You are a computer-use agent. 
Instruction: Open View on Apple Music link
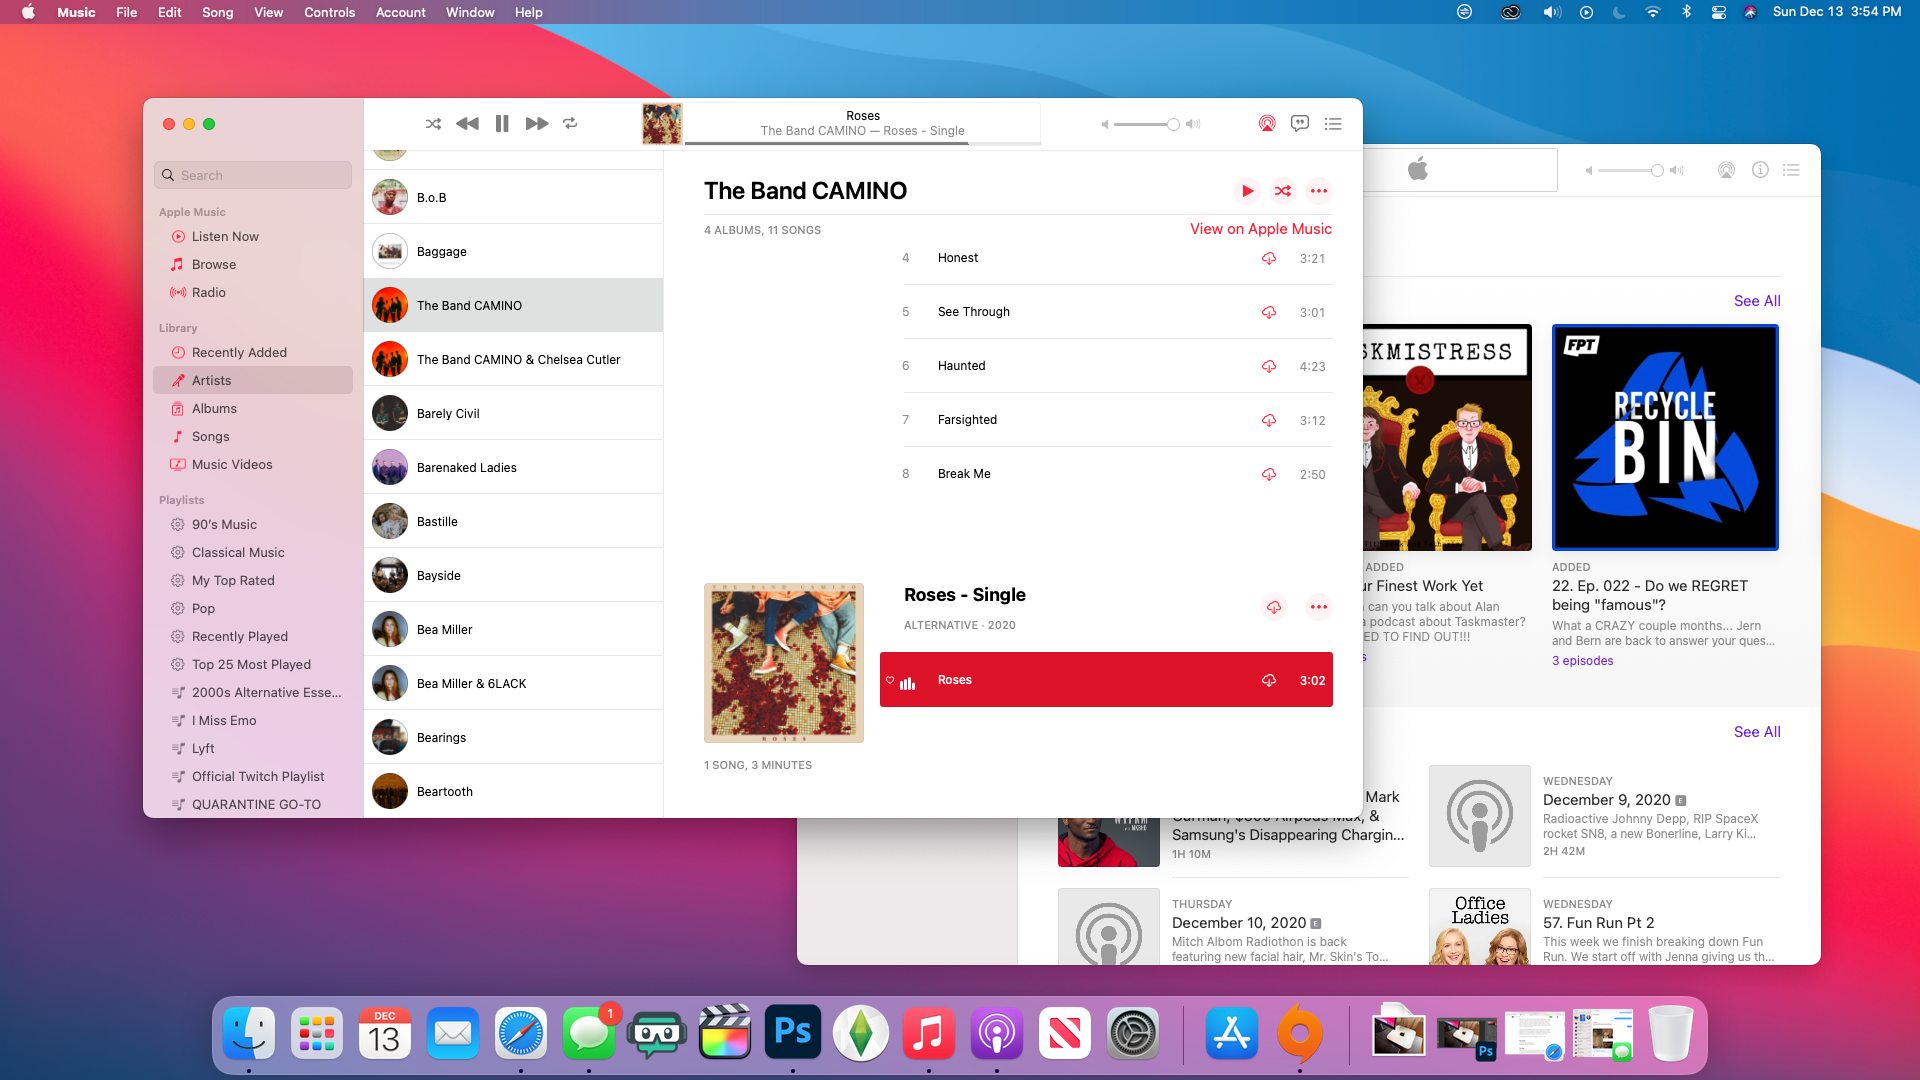1261,229
